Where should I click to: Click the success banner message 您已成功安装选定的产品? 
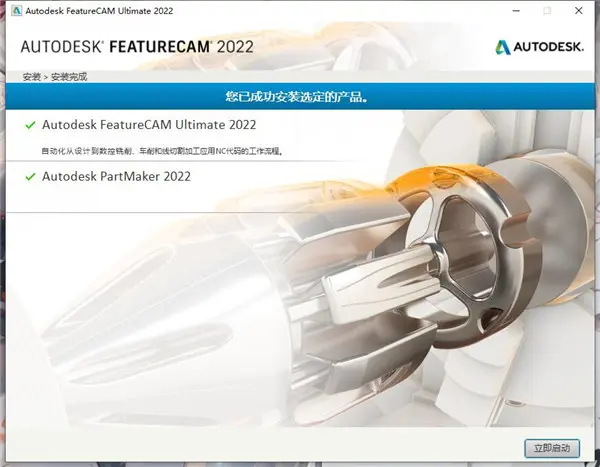coord(297,96)
